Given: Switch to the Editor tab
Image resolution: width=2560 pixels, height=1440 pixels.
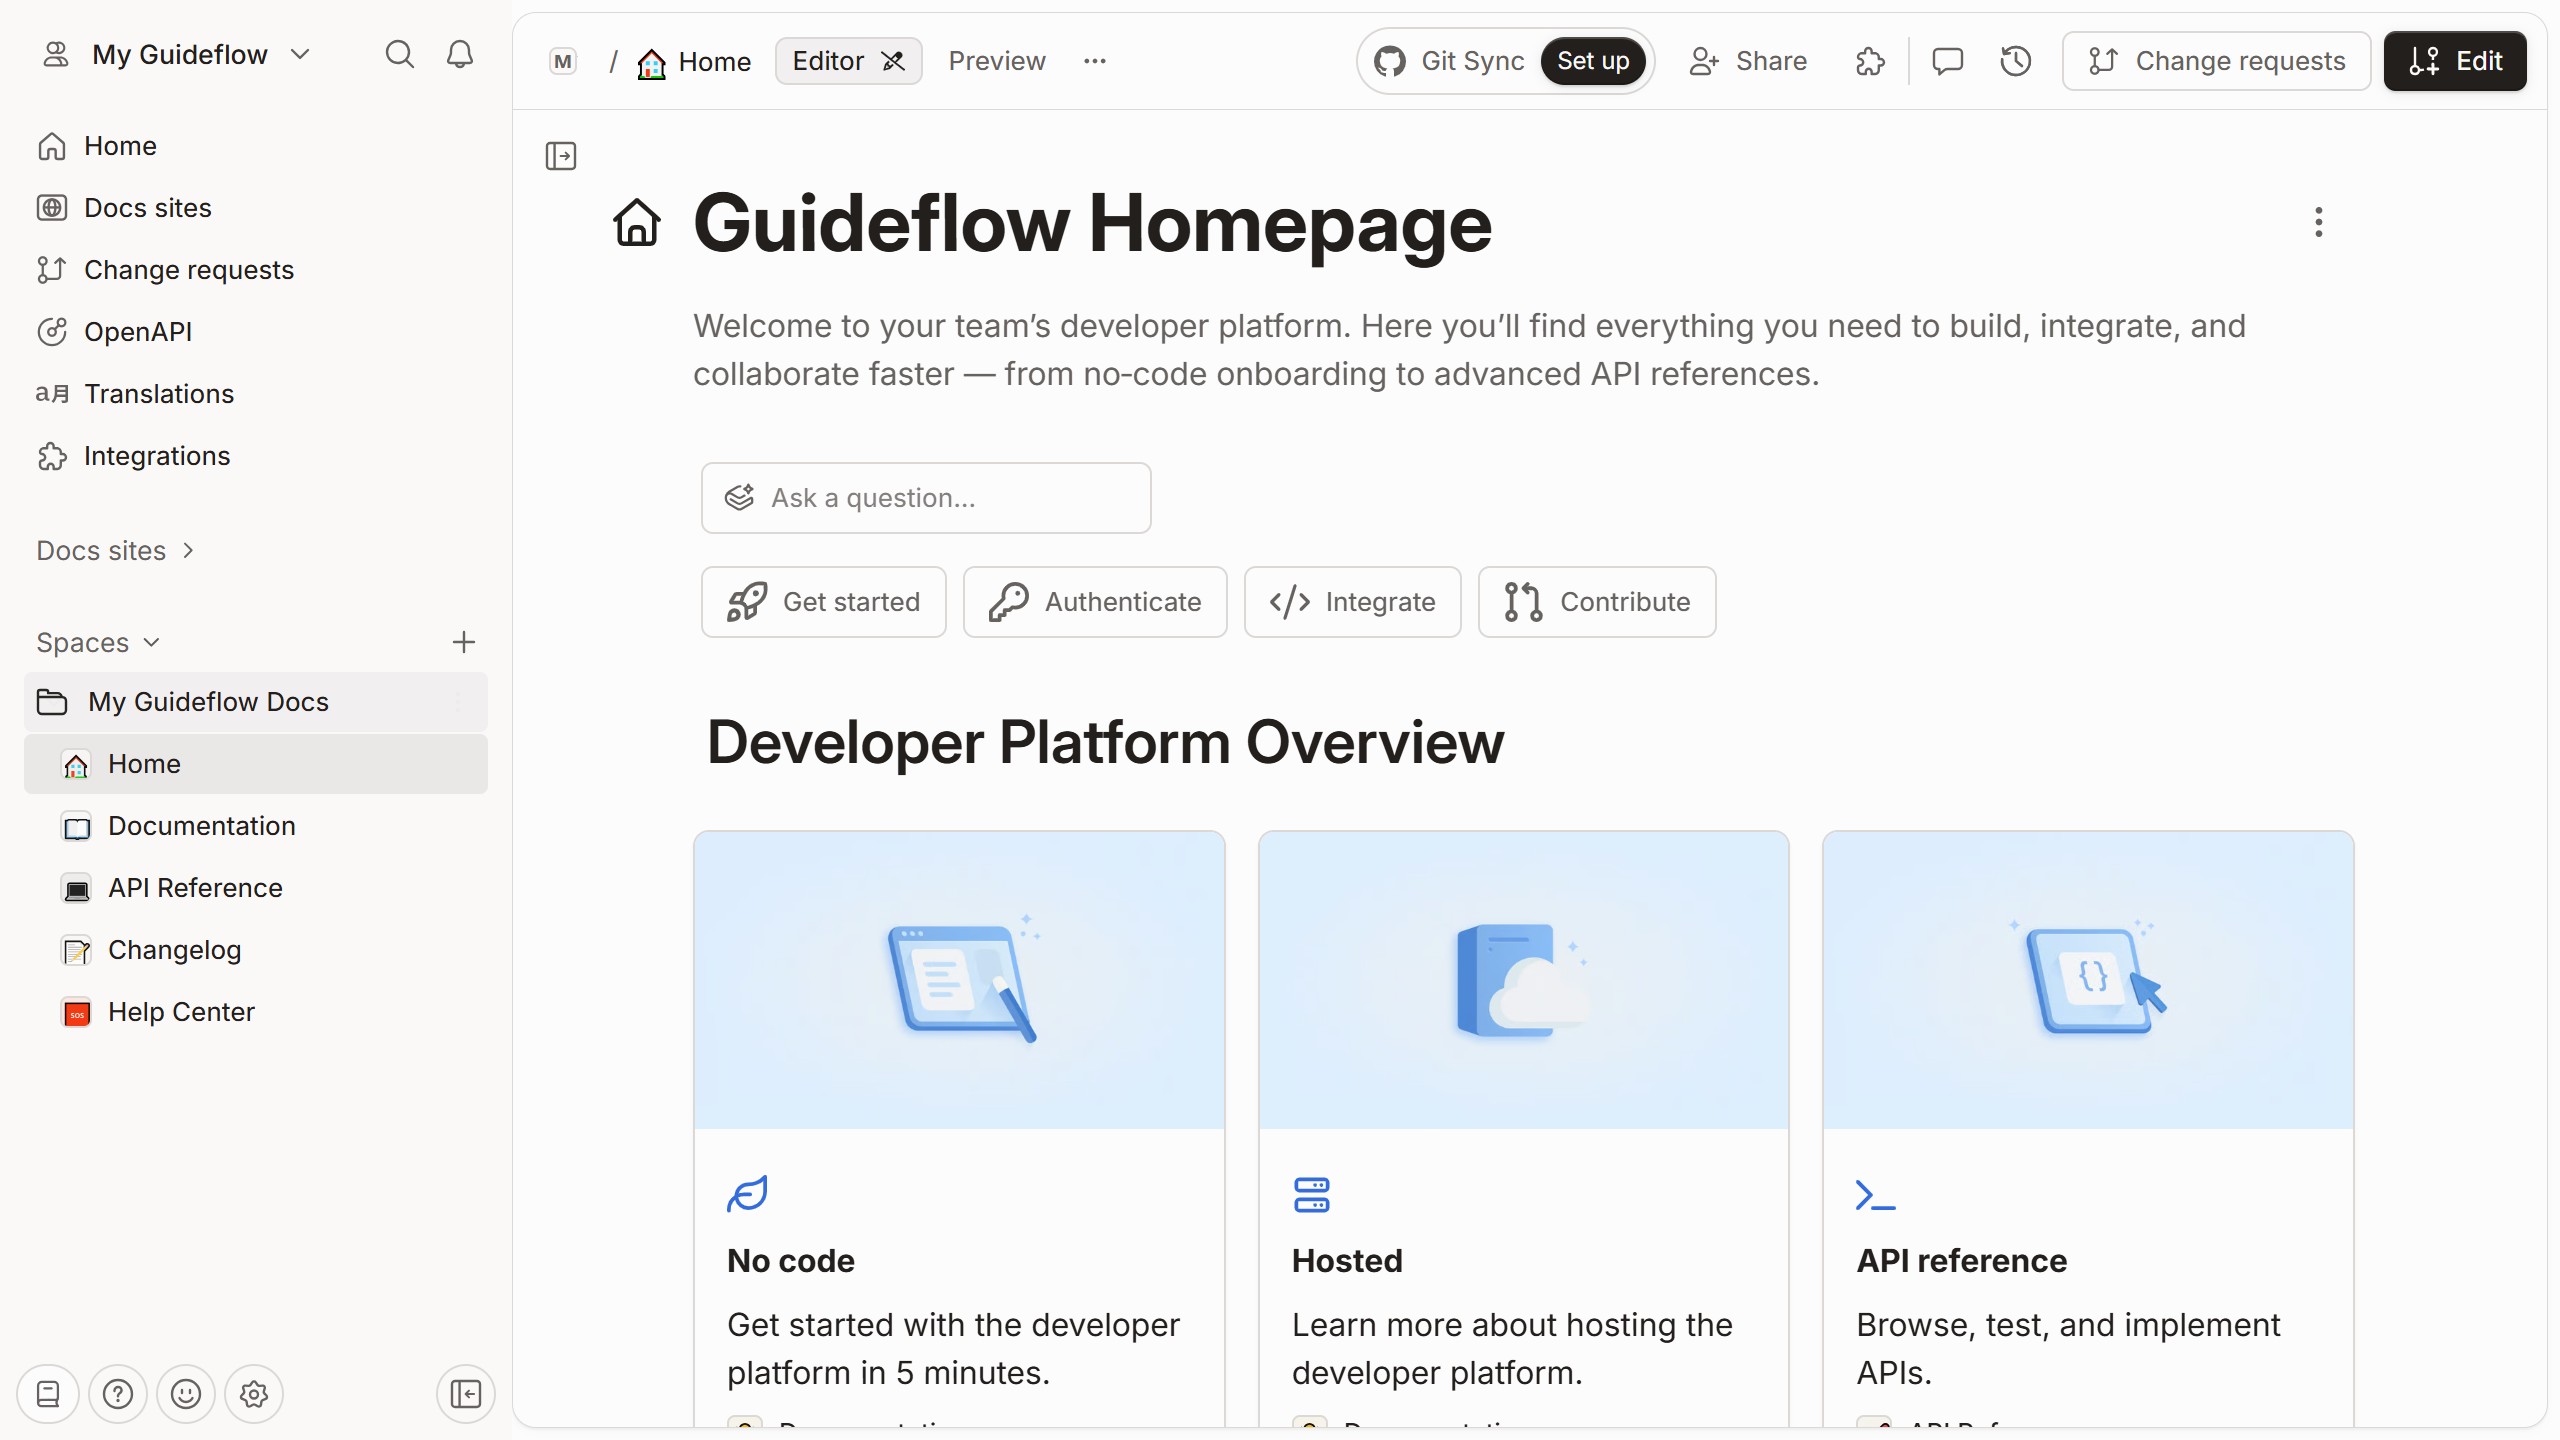Looking at the screenshot, I should [x=848, y=61].
